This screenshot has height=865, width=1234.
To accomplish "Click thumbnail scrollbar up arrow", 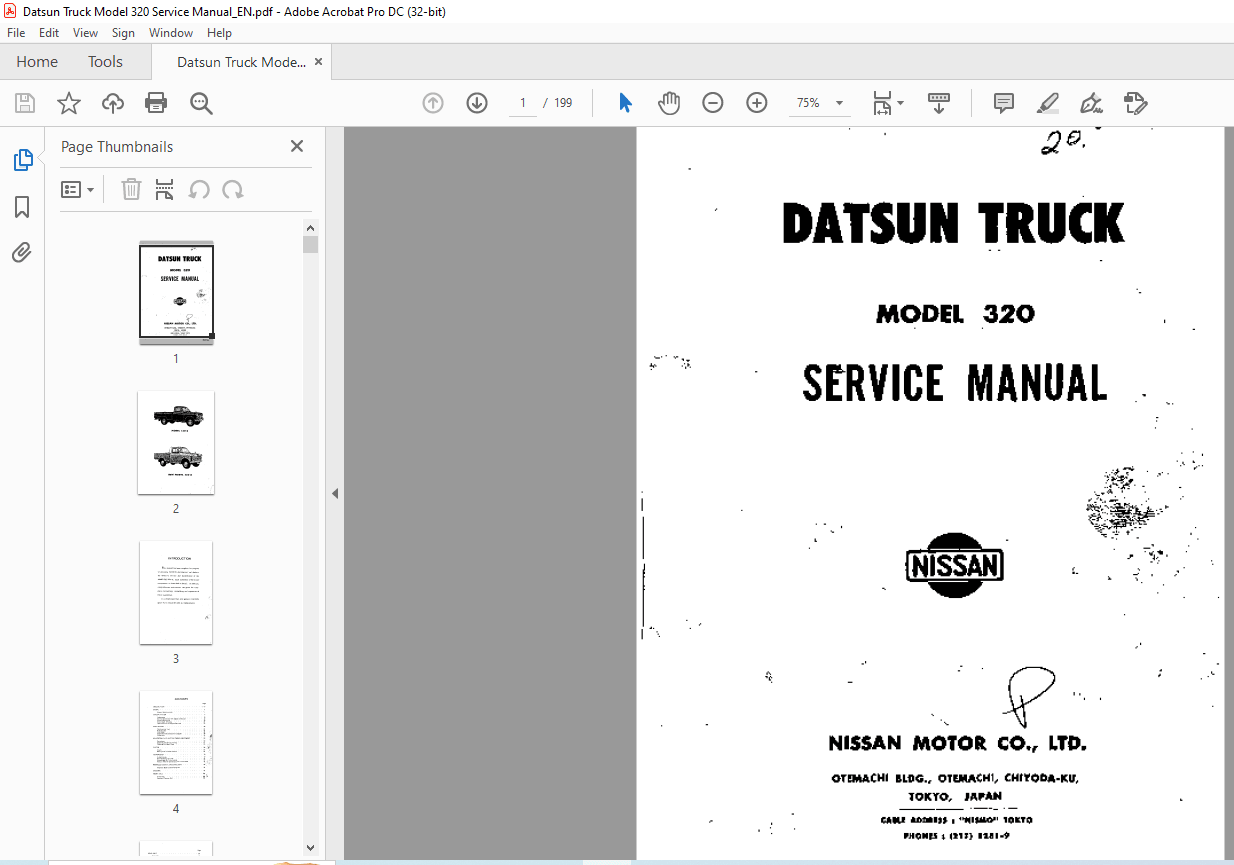I will [310, 228].
